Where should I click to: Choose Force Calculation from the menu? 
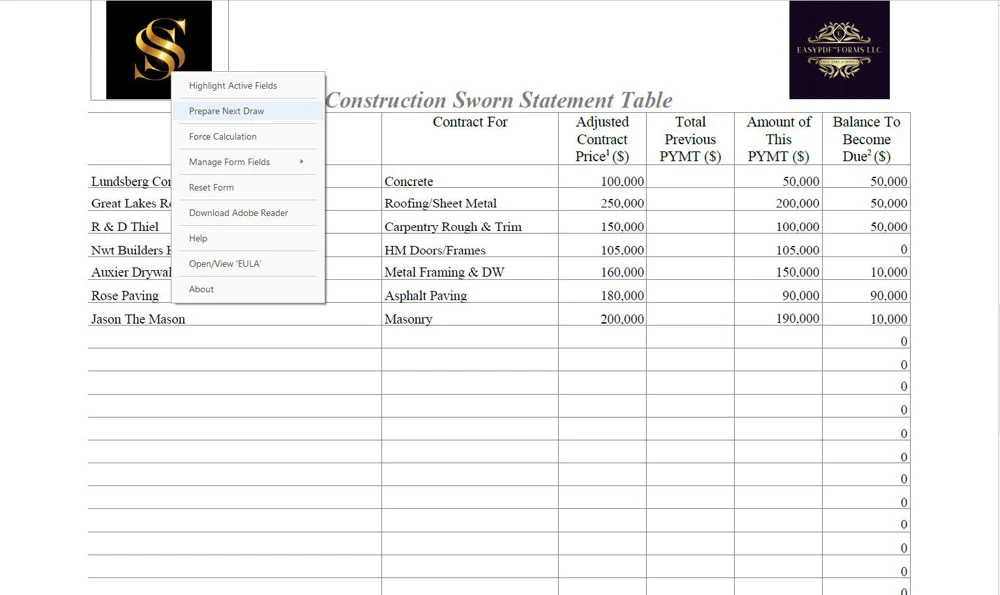(x=222, y=136)
